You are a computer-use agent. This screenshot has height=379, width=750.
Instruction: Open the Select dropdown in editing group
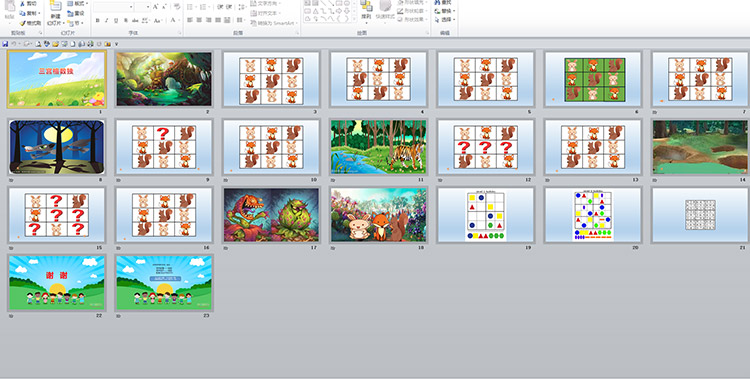(x=445, y=20)
